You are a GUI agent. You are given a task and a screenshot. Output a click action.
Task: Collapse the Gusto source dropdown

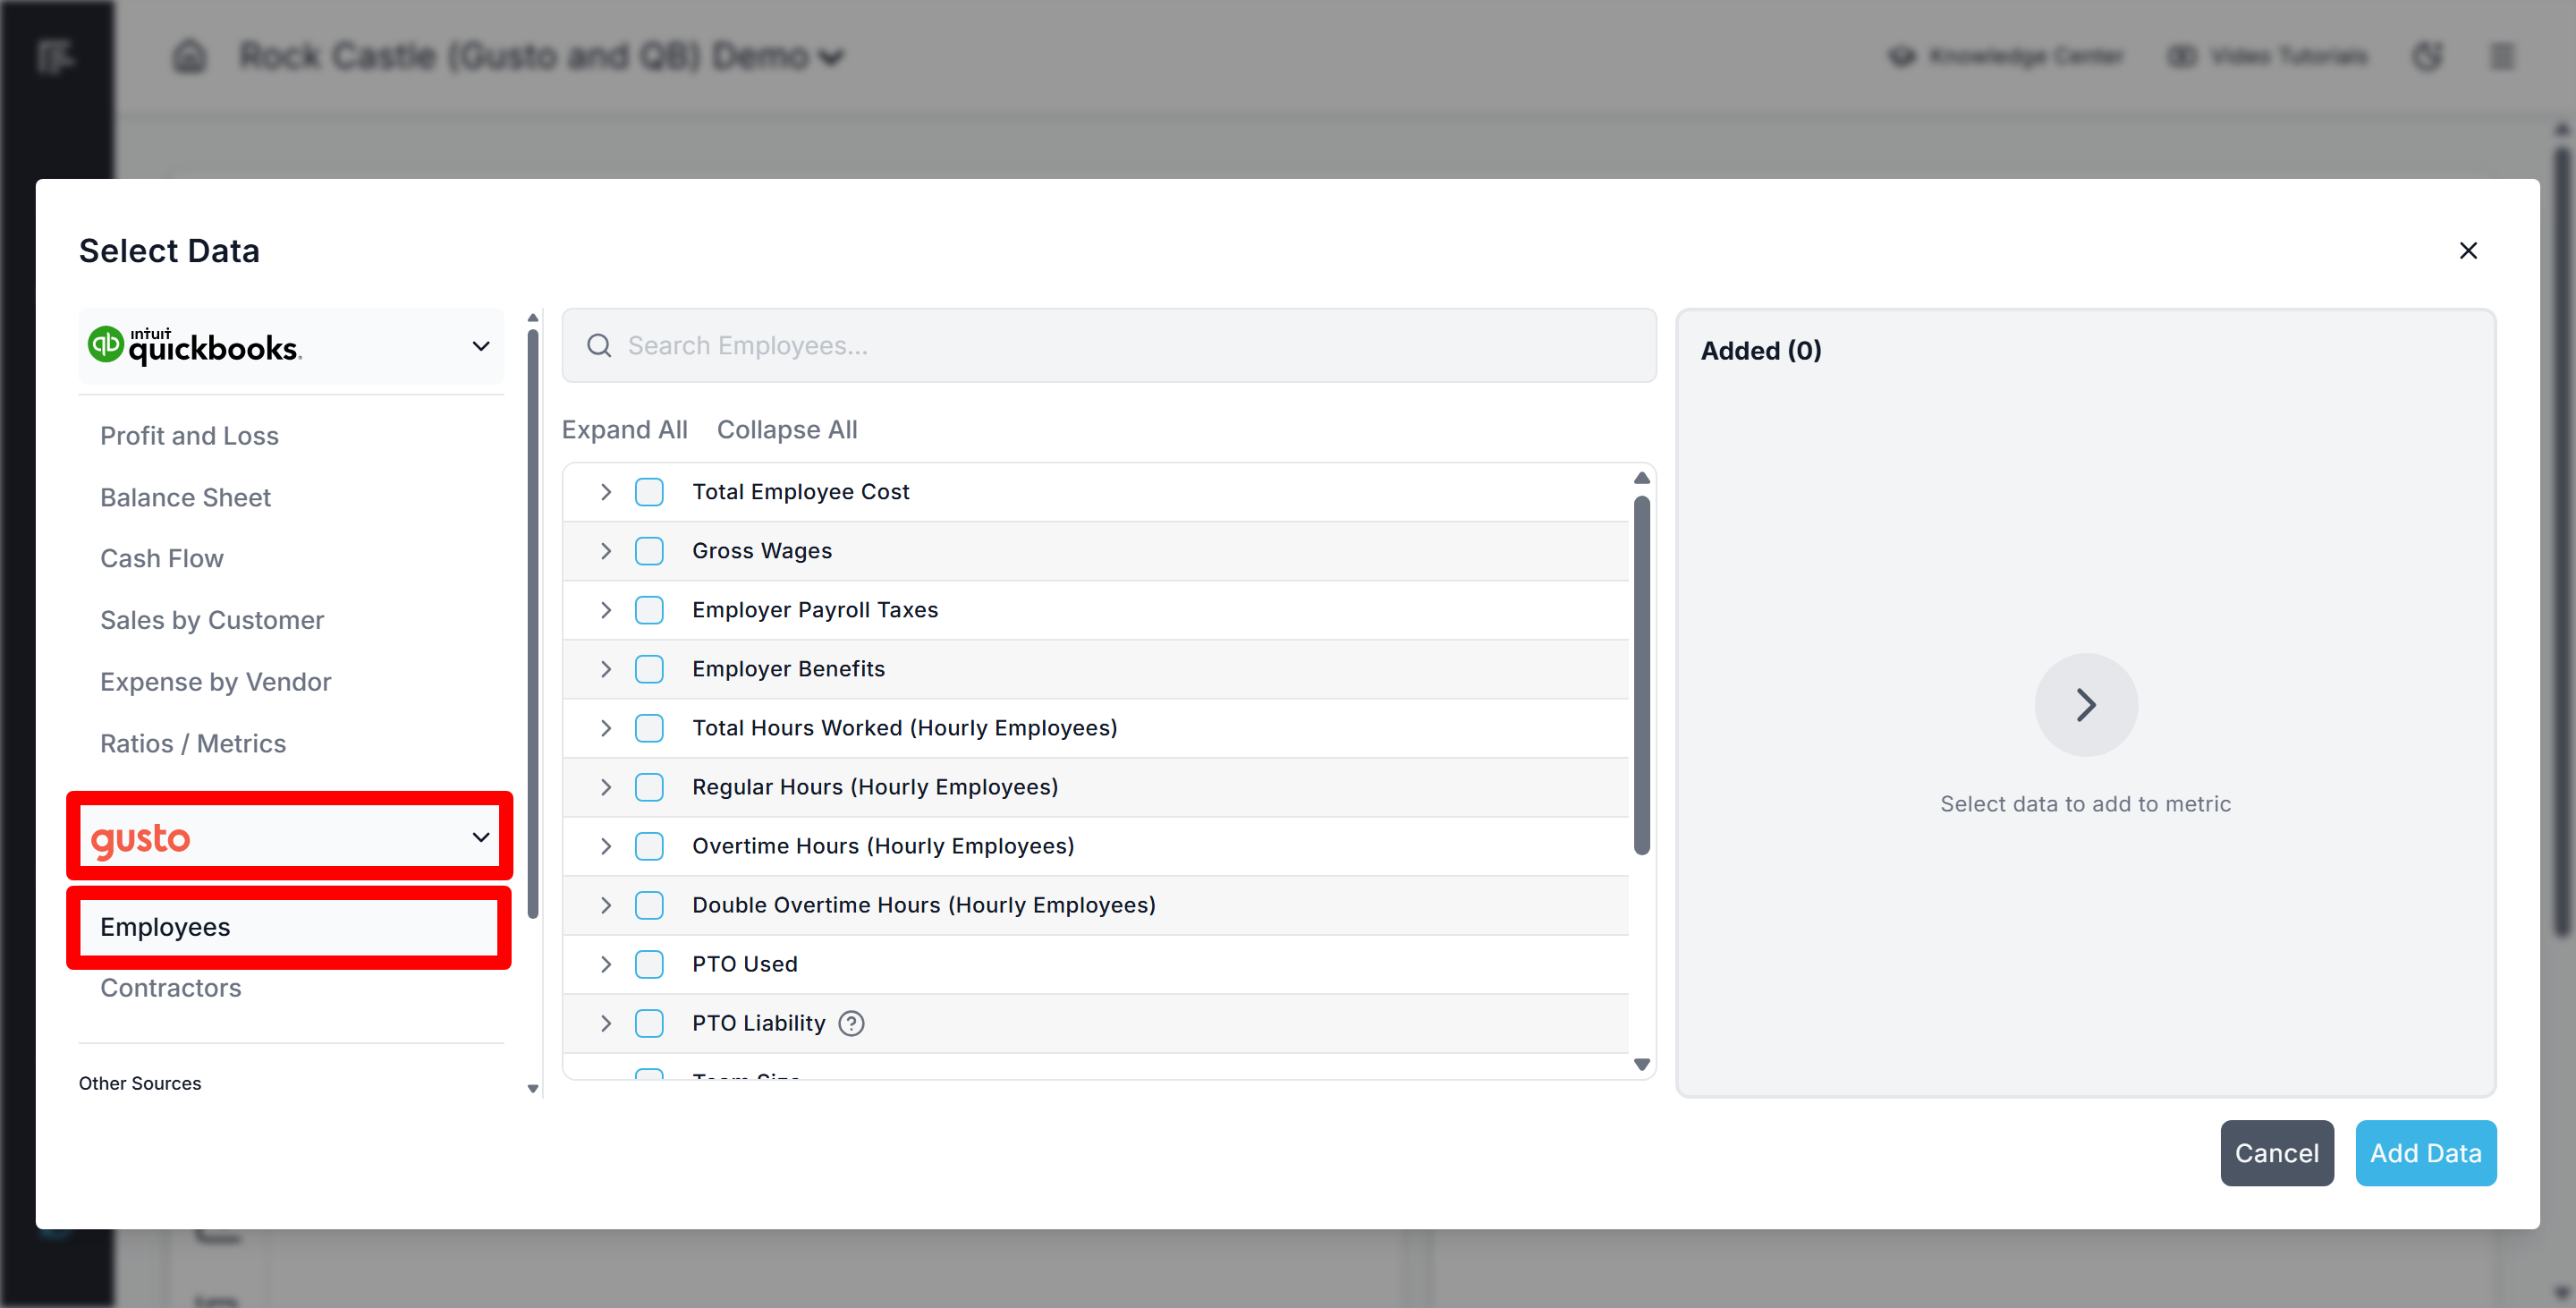click(480, 837)
